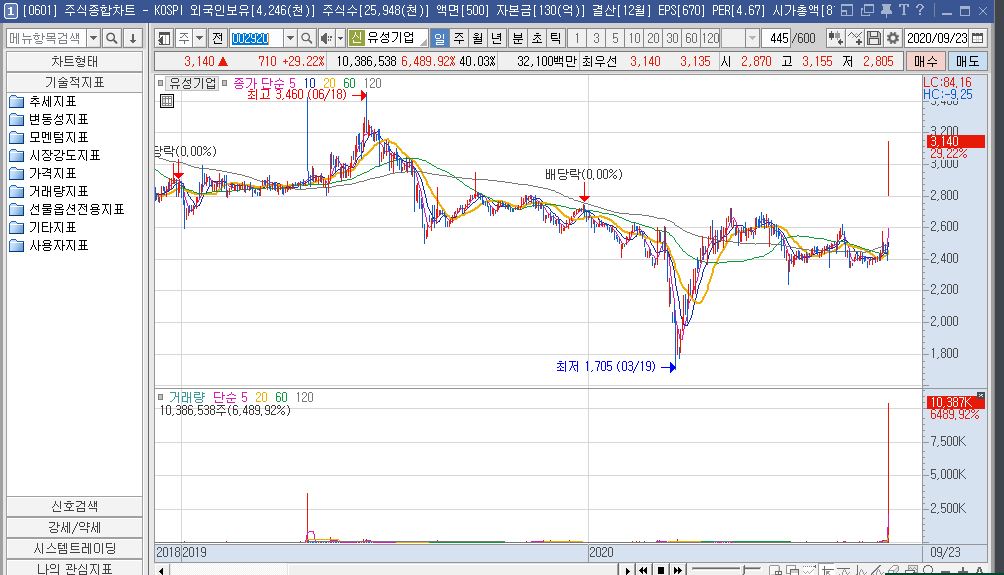Click the fast-forward button under chart
The height and width of the screenshot is (575, 1004).
tap(677, 570)
